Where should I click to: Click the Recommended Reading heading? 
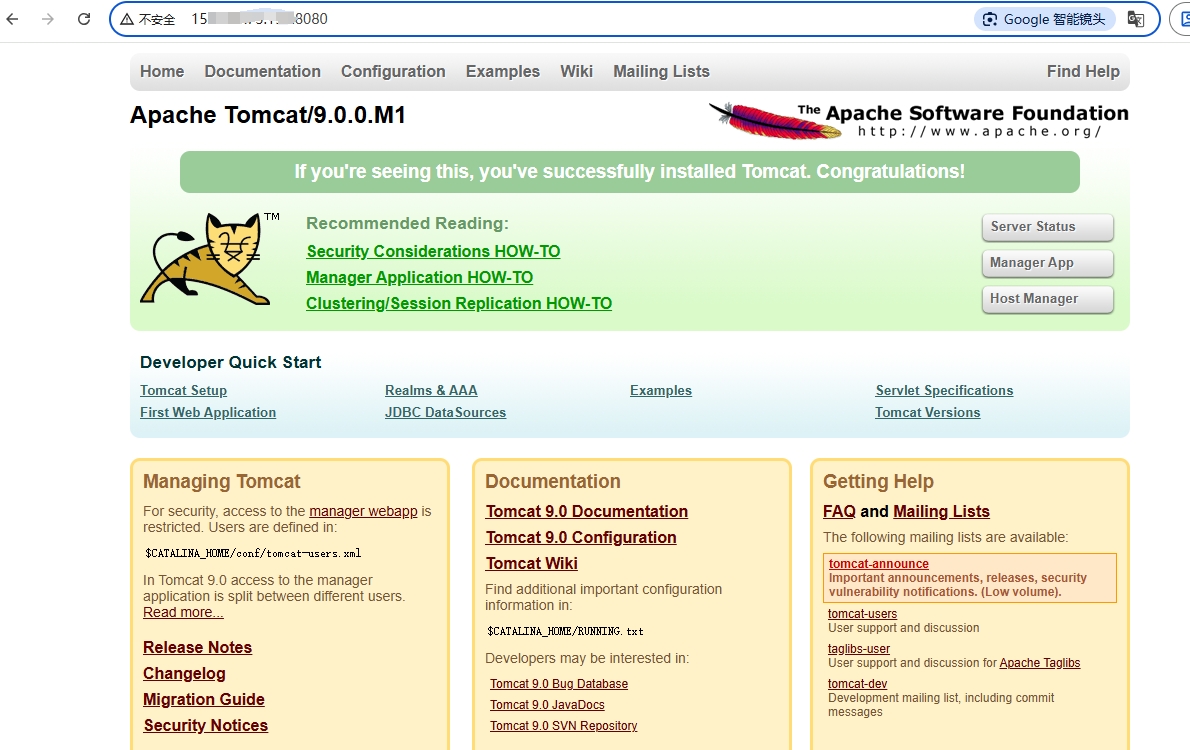[x=408, y=223]
